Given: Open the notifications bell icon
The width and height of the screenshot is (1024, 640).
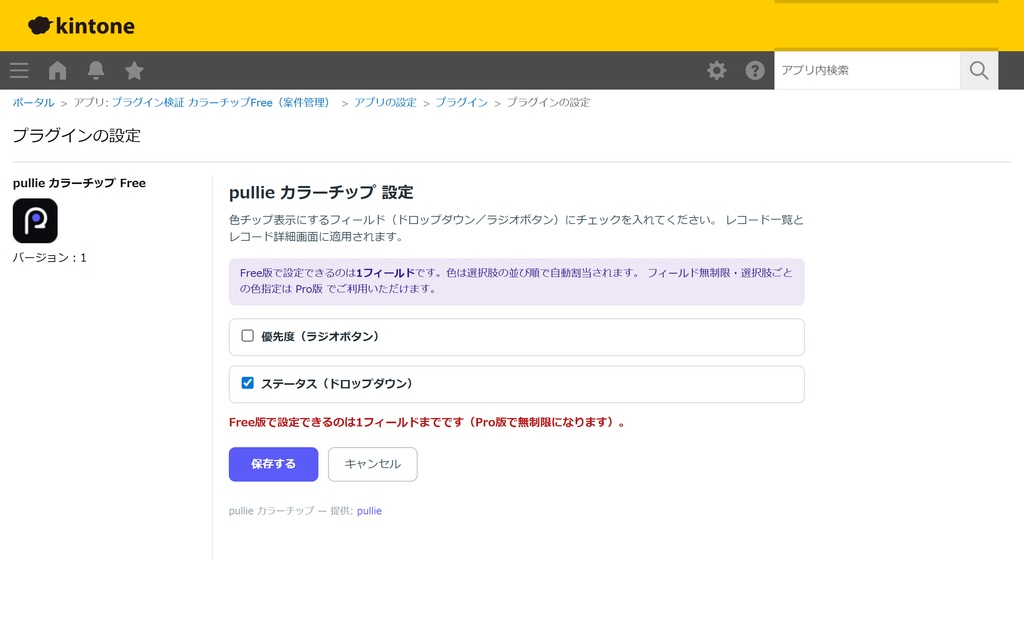Looking at the screenshot, I should pos(96,70).
